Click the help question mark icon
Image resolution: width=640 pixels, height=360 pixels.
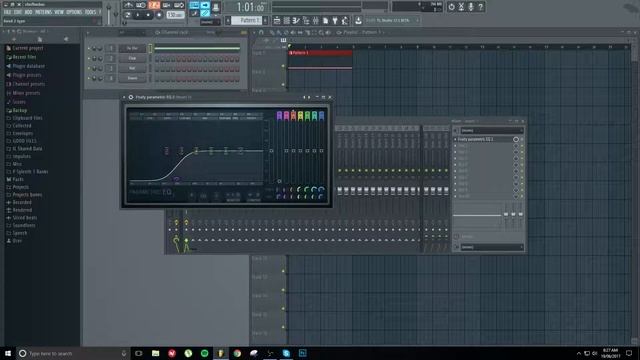pyautogui.click(x=480, y=7)
